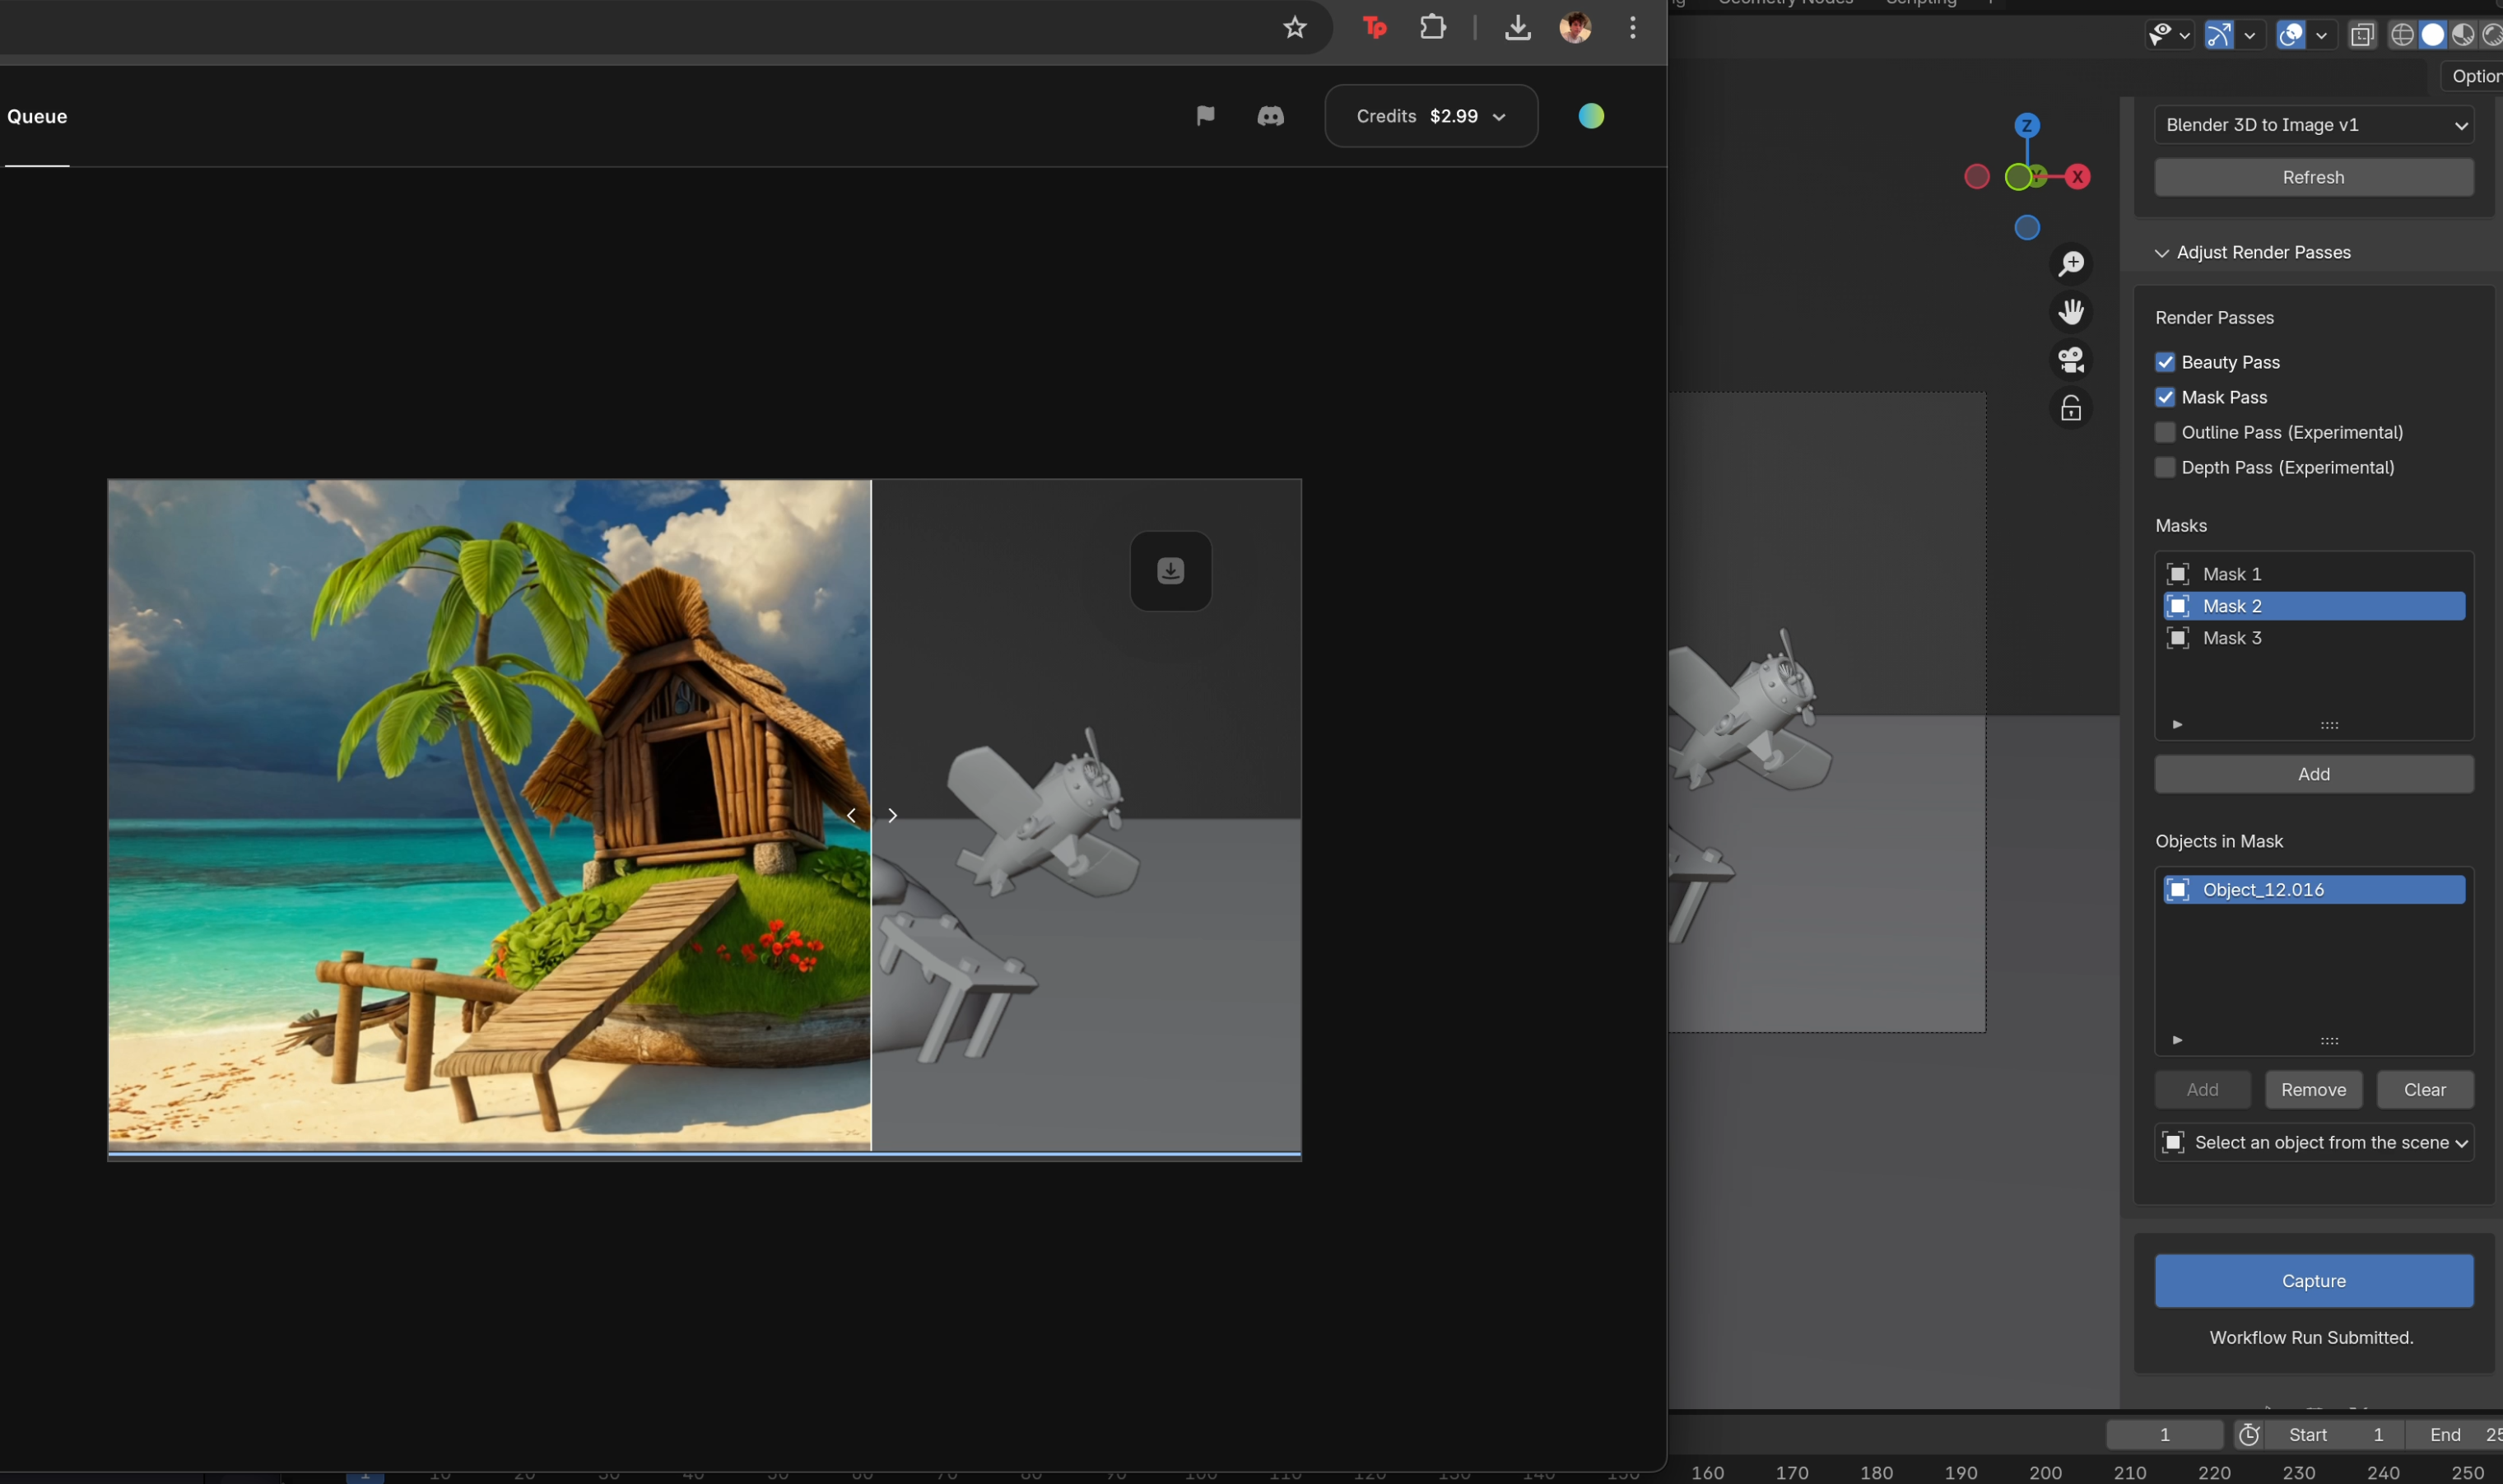
Task: Click the Refresh button
Action: coord(2313,177)
